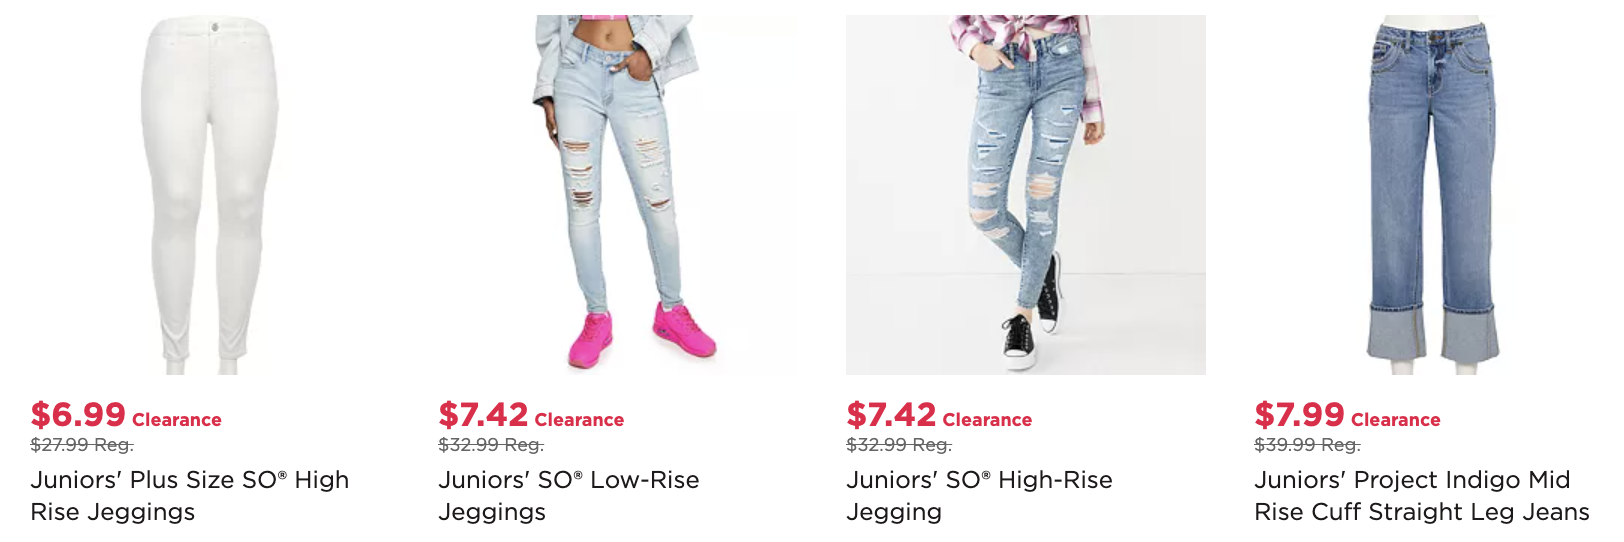The width and height of the screenshot is (1624, 542).
Task: Open the white Plus Size High Rise Jeggings image
Action: (x=210, y=195)
